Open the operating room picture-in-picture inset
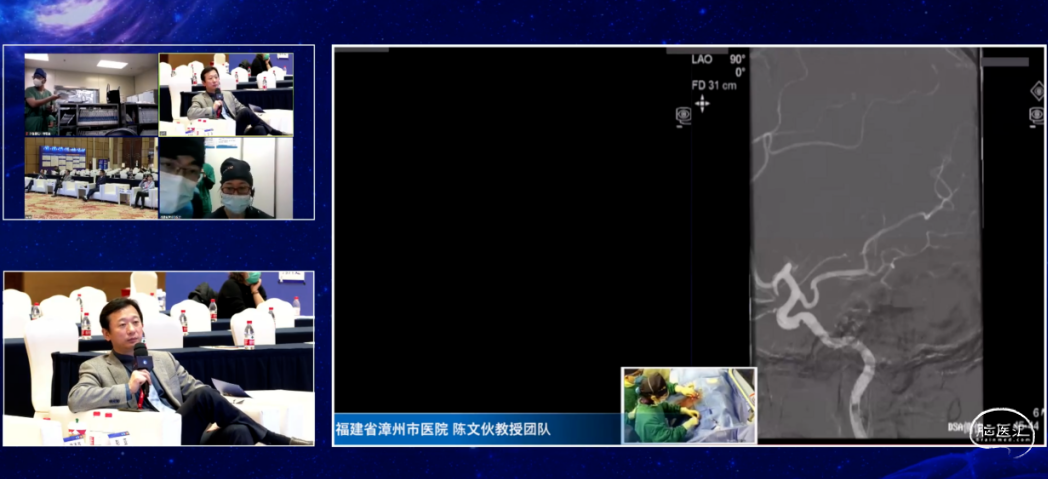This screenshot has width=1048, height=479. pos(689,406)
